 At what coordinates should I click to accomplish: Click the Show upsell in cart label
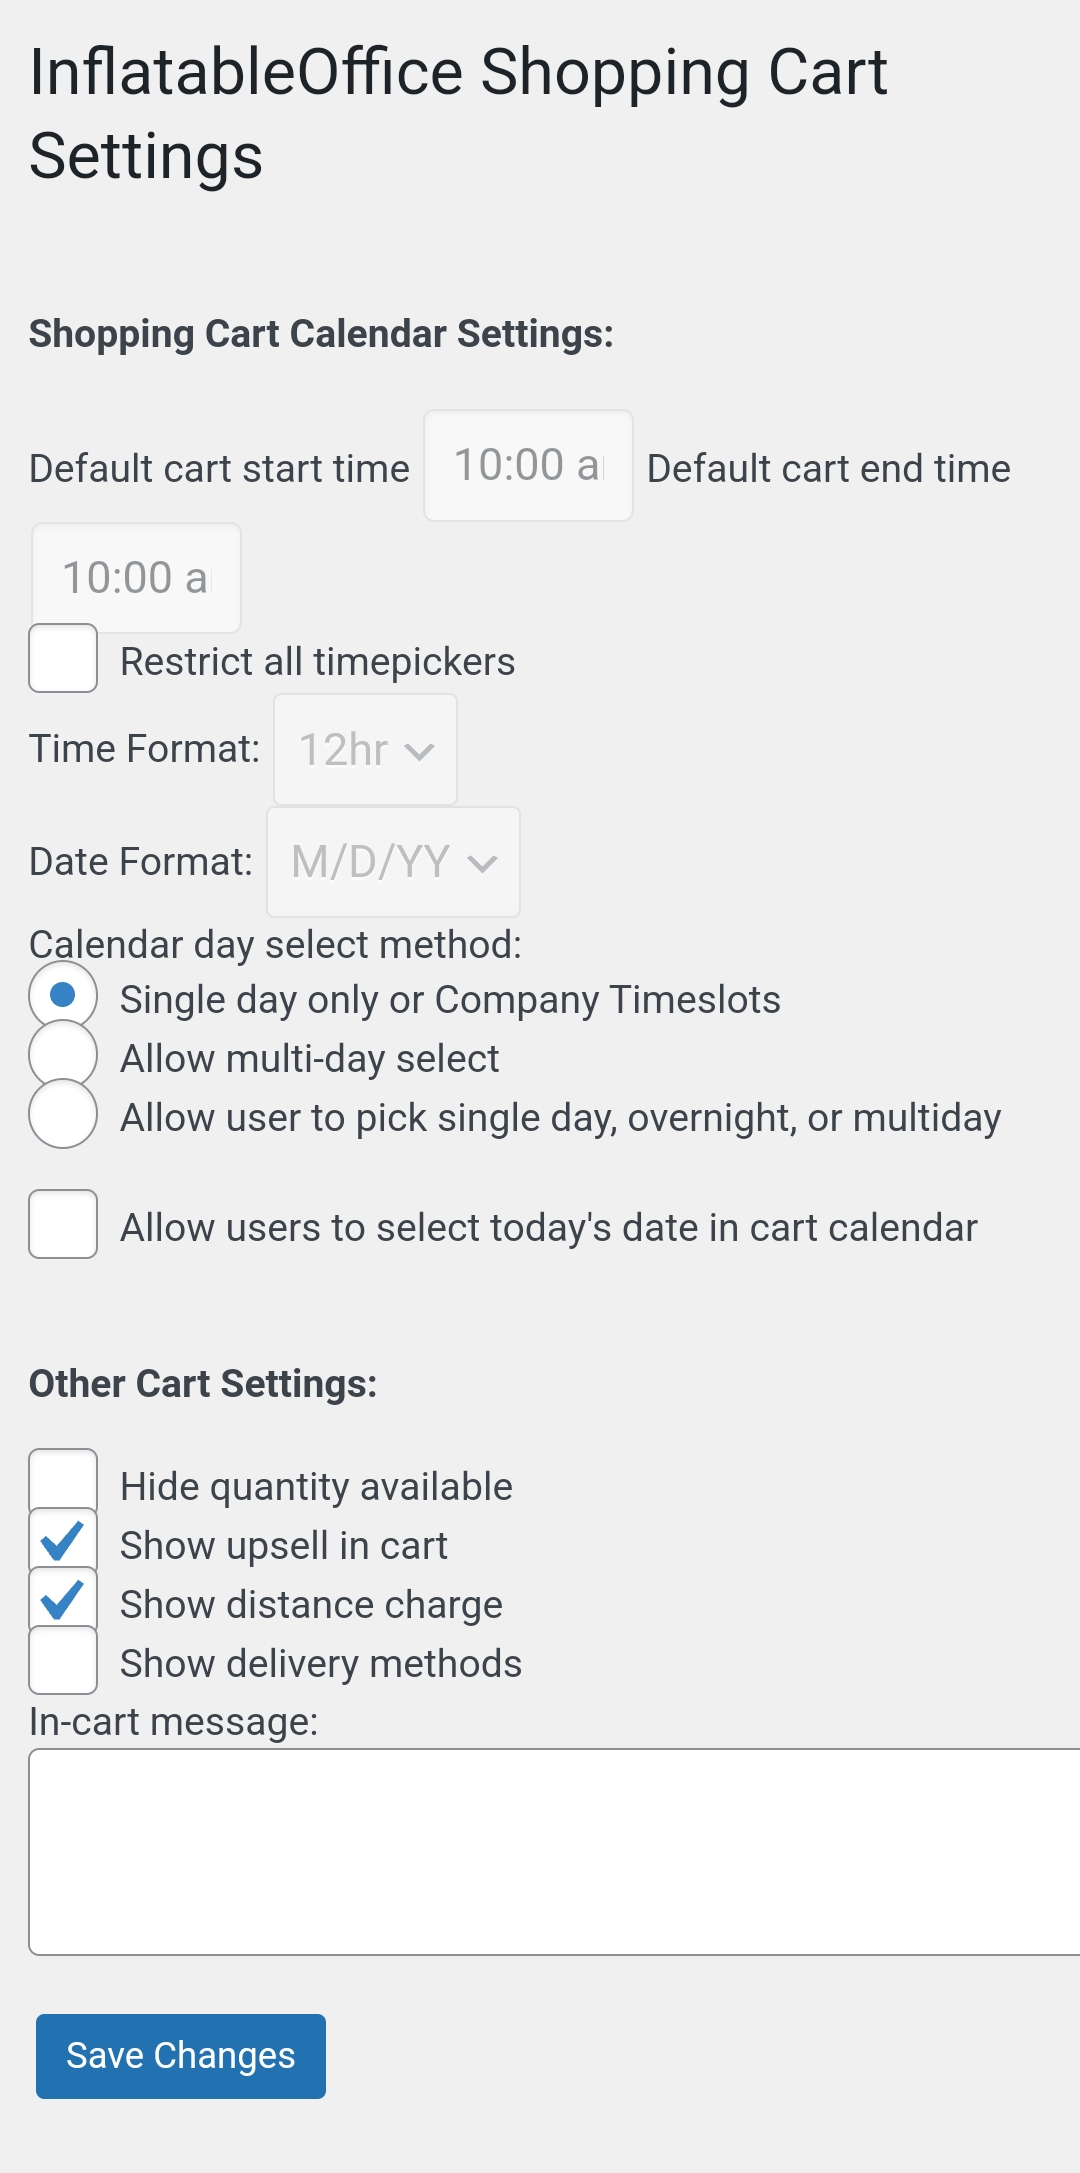(283, 1546)
